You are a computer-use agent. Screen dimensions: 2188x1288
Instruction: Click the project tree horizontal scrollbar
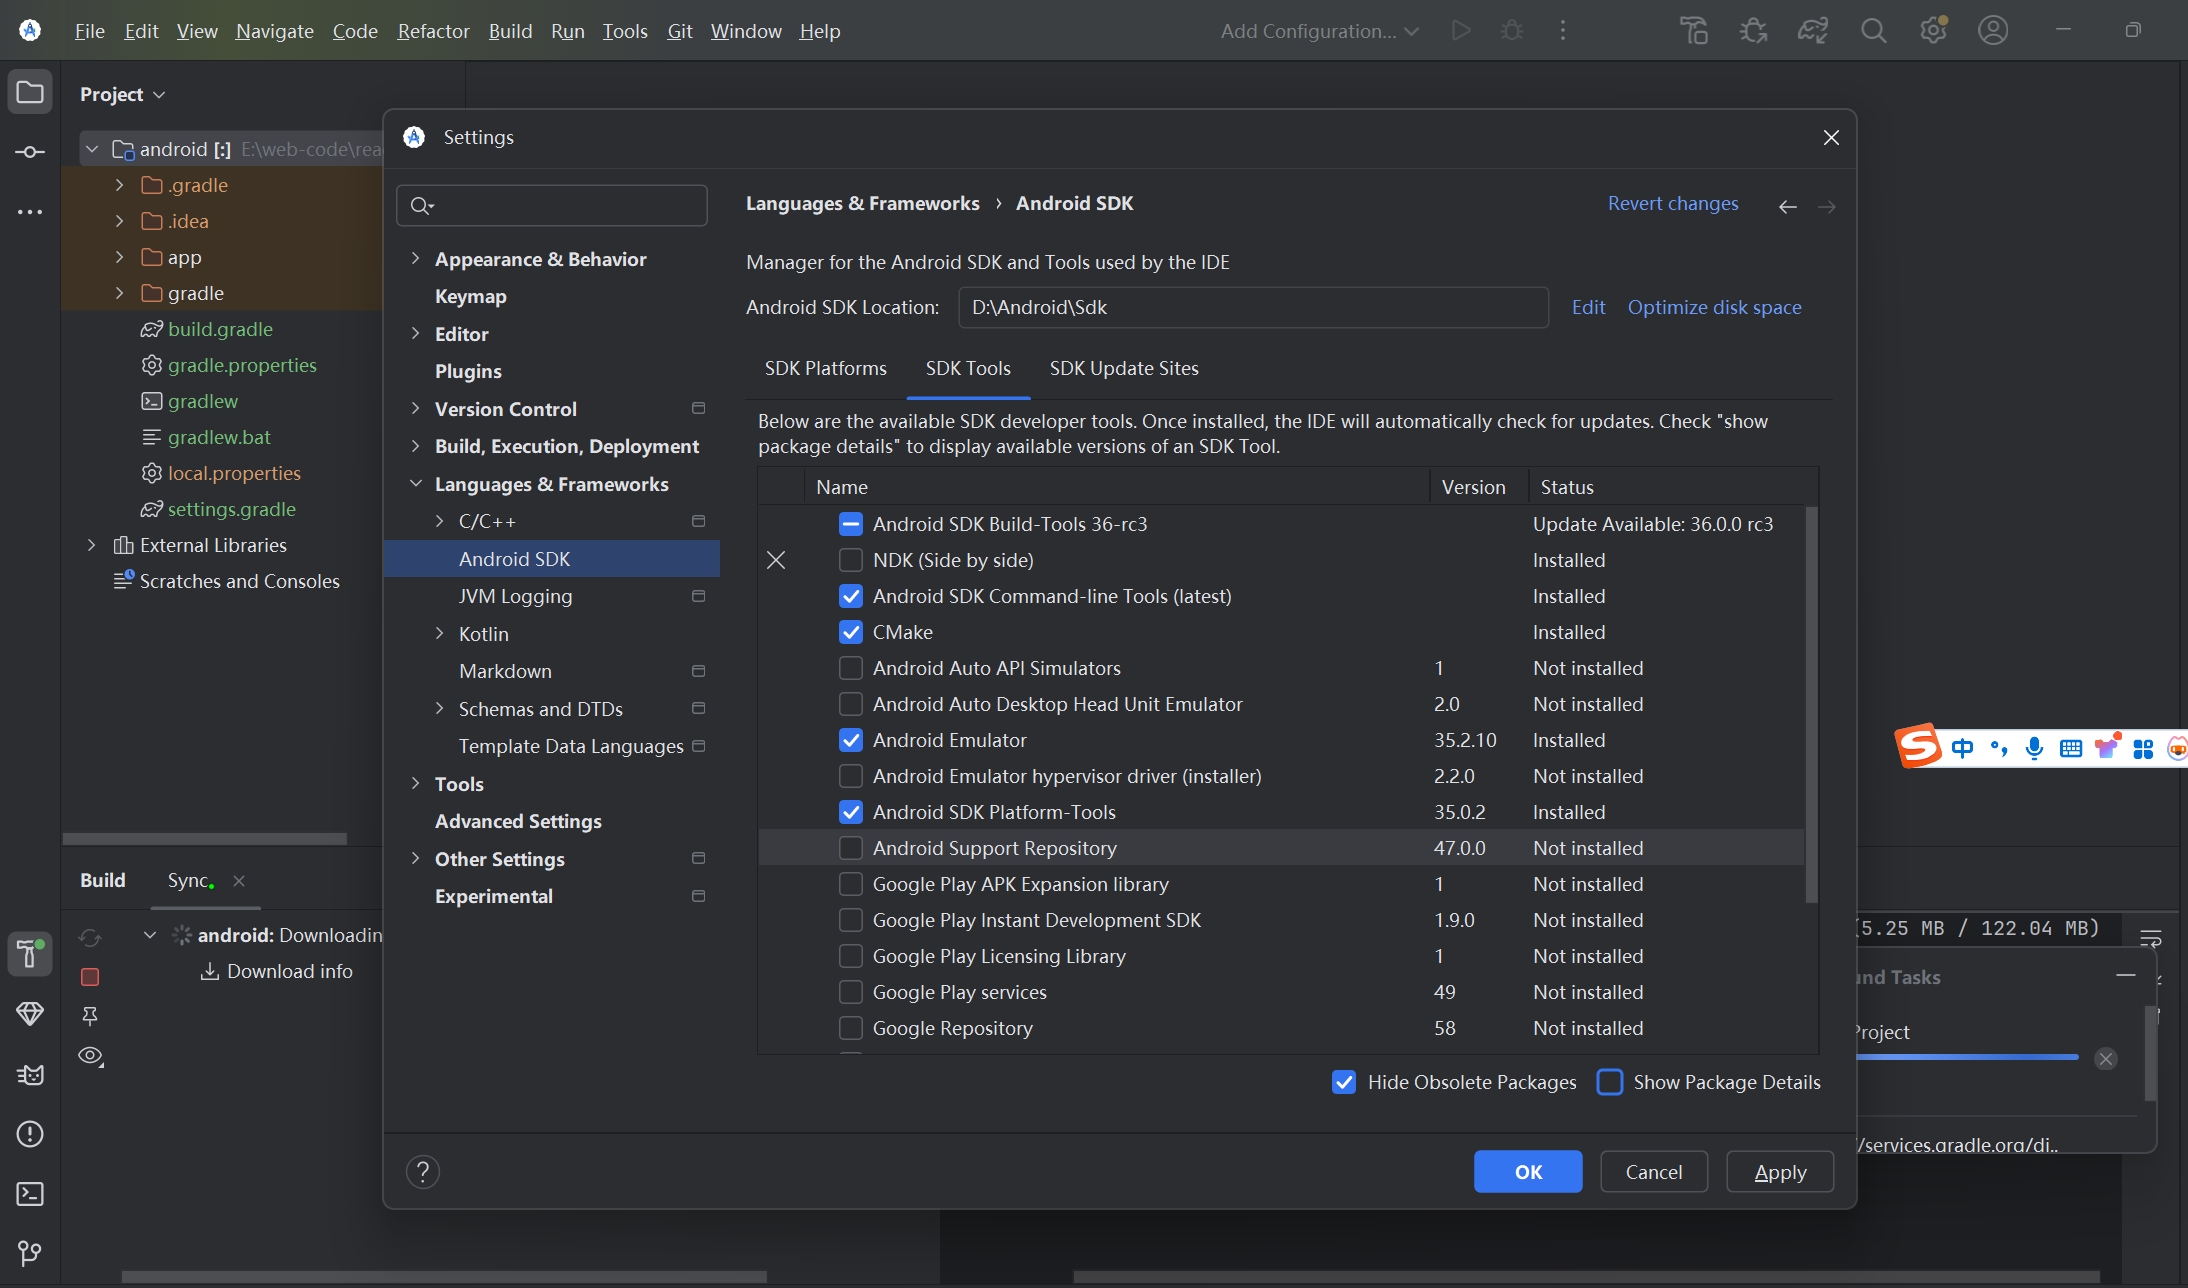[x=205, y=839]
